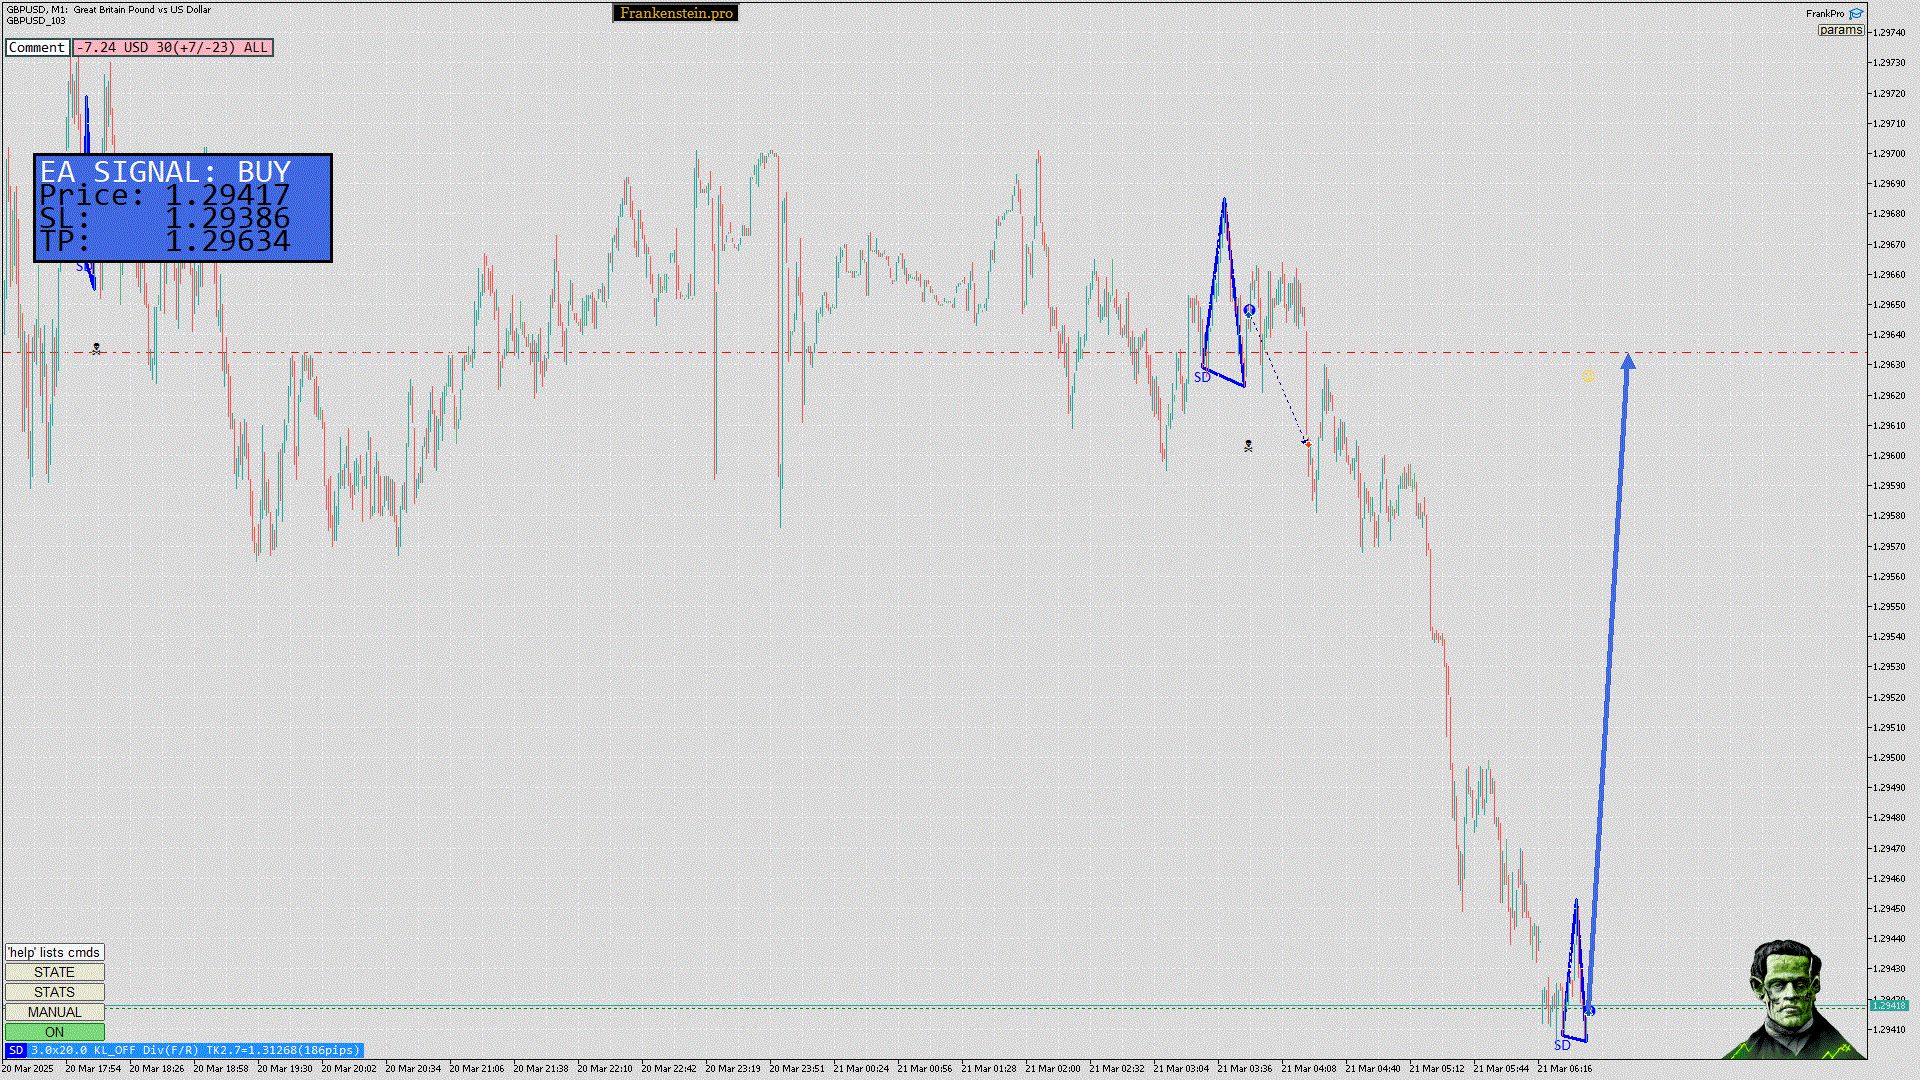Click the blue entry circle on the 03:36 pattern
This screenshot has height=1080, width=1920.
click(x=1249, y=311)
